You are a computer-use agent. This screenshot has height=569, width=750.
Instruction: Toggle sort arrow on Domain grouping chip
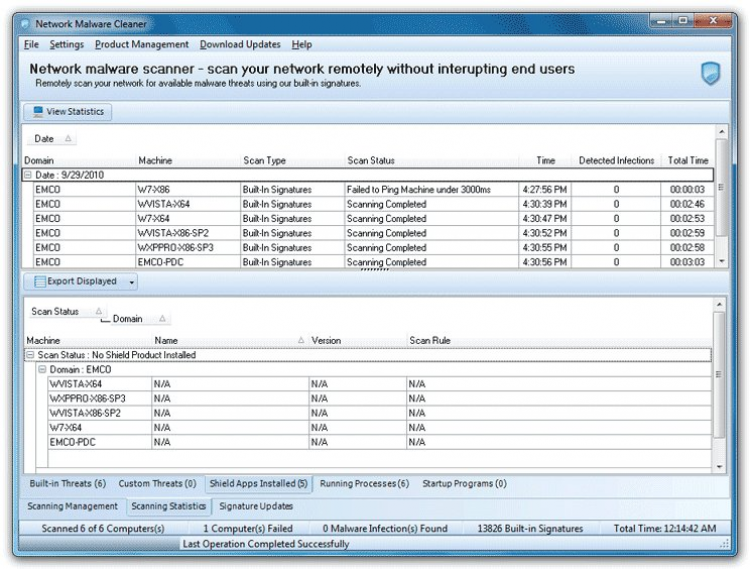tap(162, 319)
